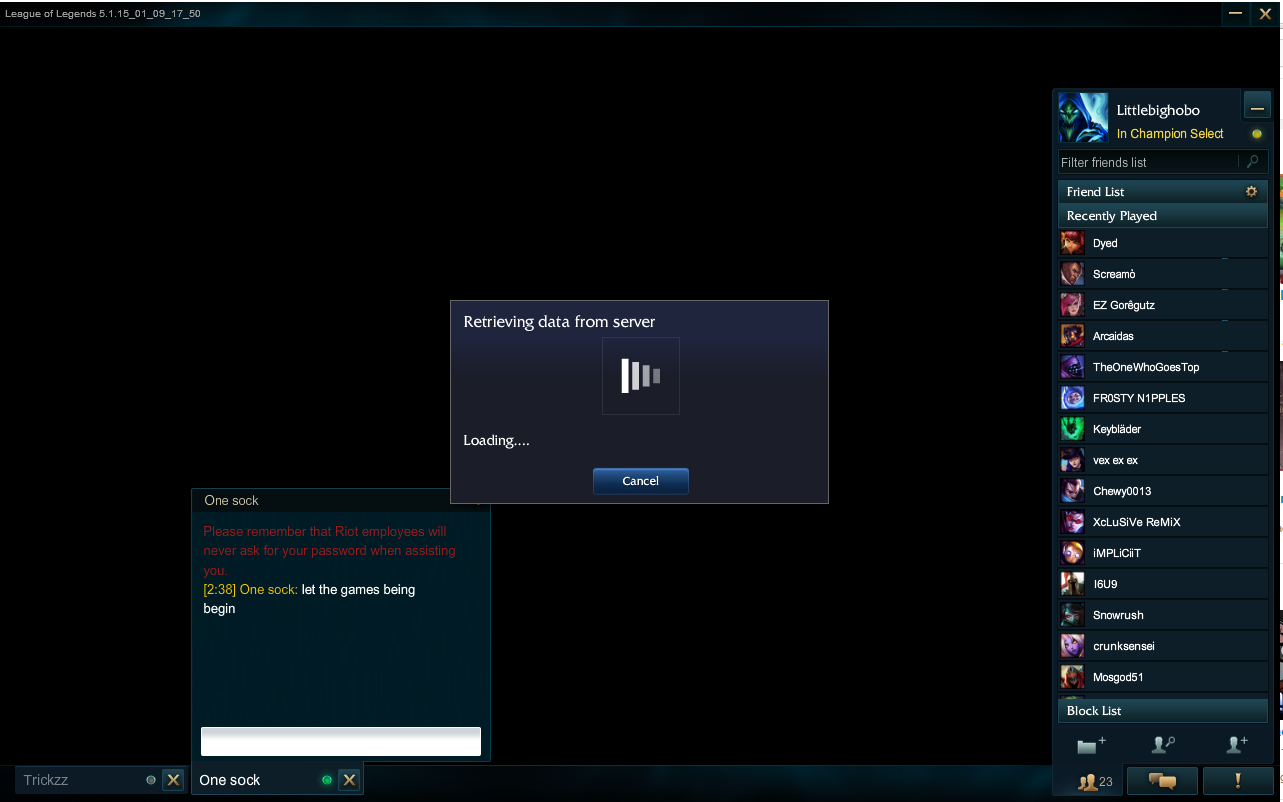Collapse the Recently Played section

[1163, 216]
